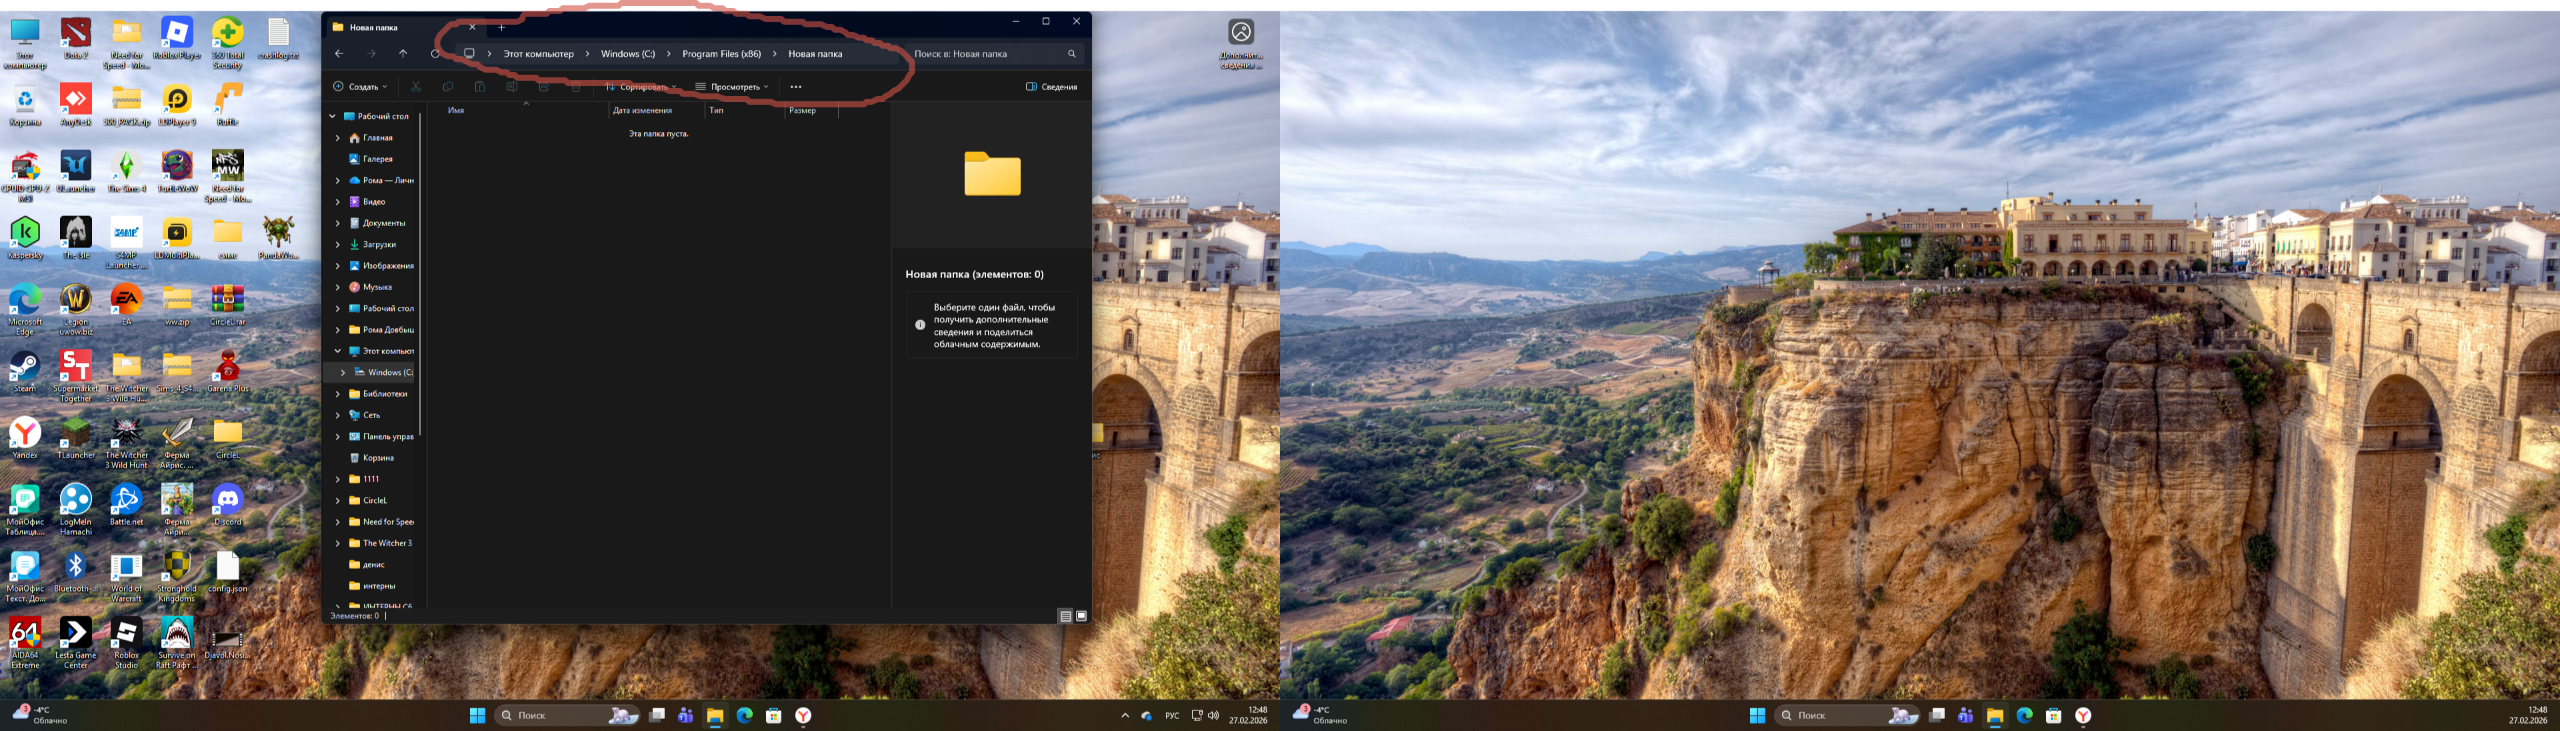Click the Battle.net desktop icon
This screenshot has height=731, width=2560.
click(x=126, y=500)
